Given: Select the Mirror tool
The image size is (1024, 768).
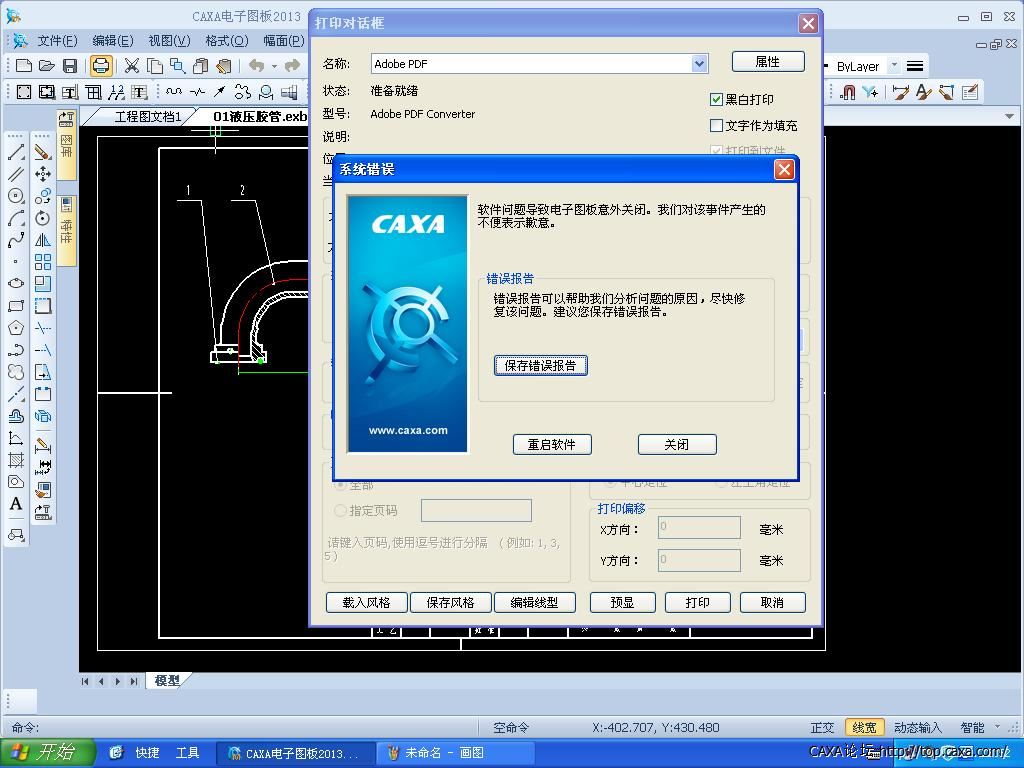Looking at the screenshot, I should tap(43, 240).
